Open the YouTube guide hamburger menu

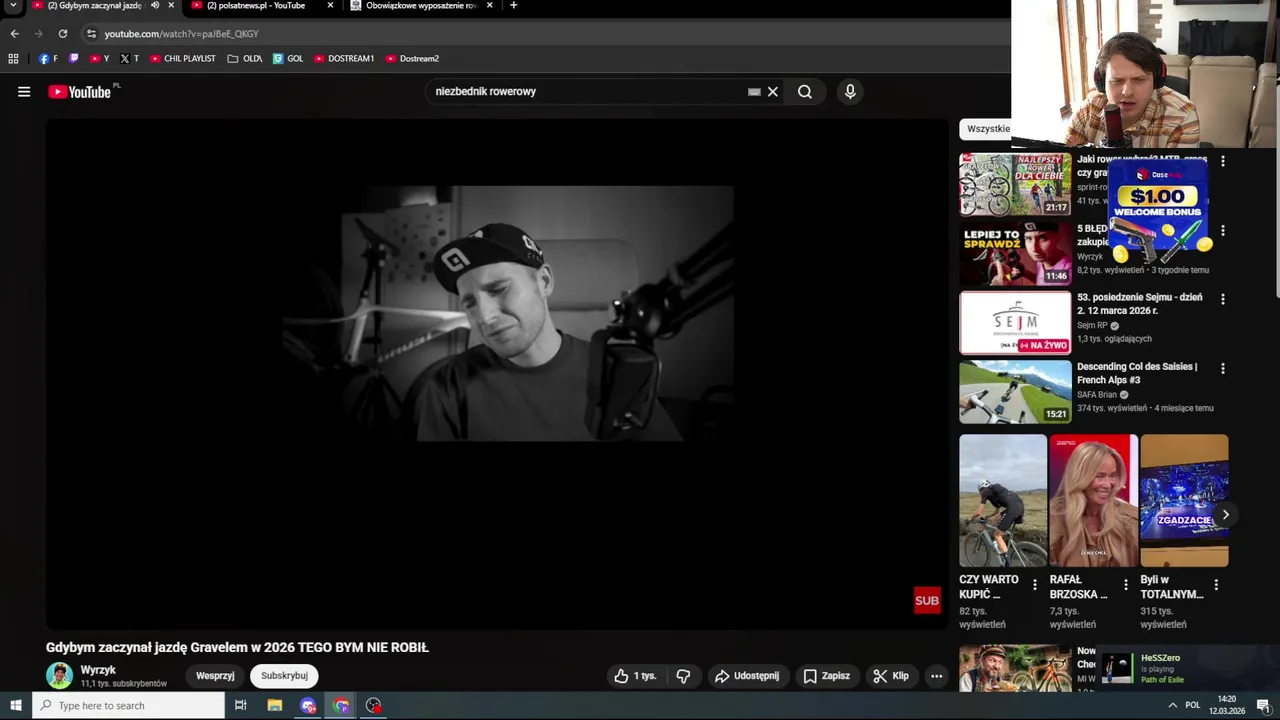click(24, 92)
